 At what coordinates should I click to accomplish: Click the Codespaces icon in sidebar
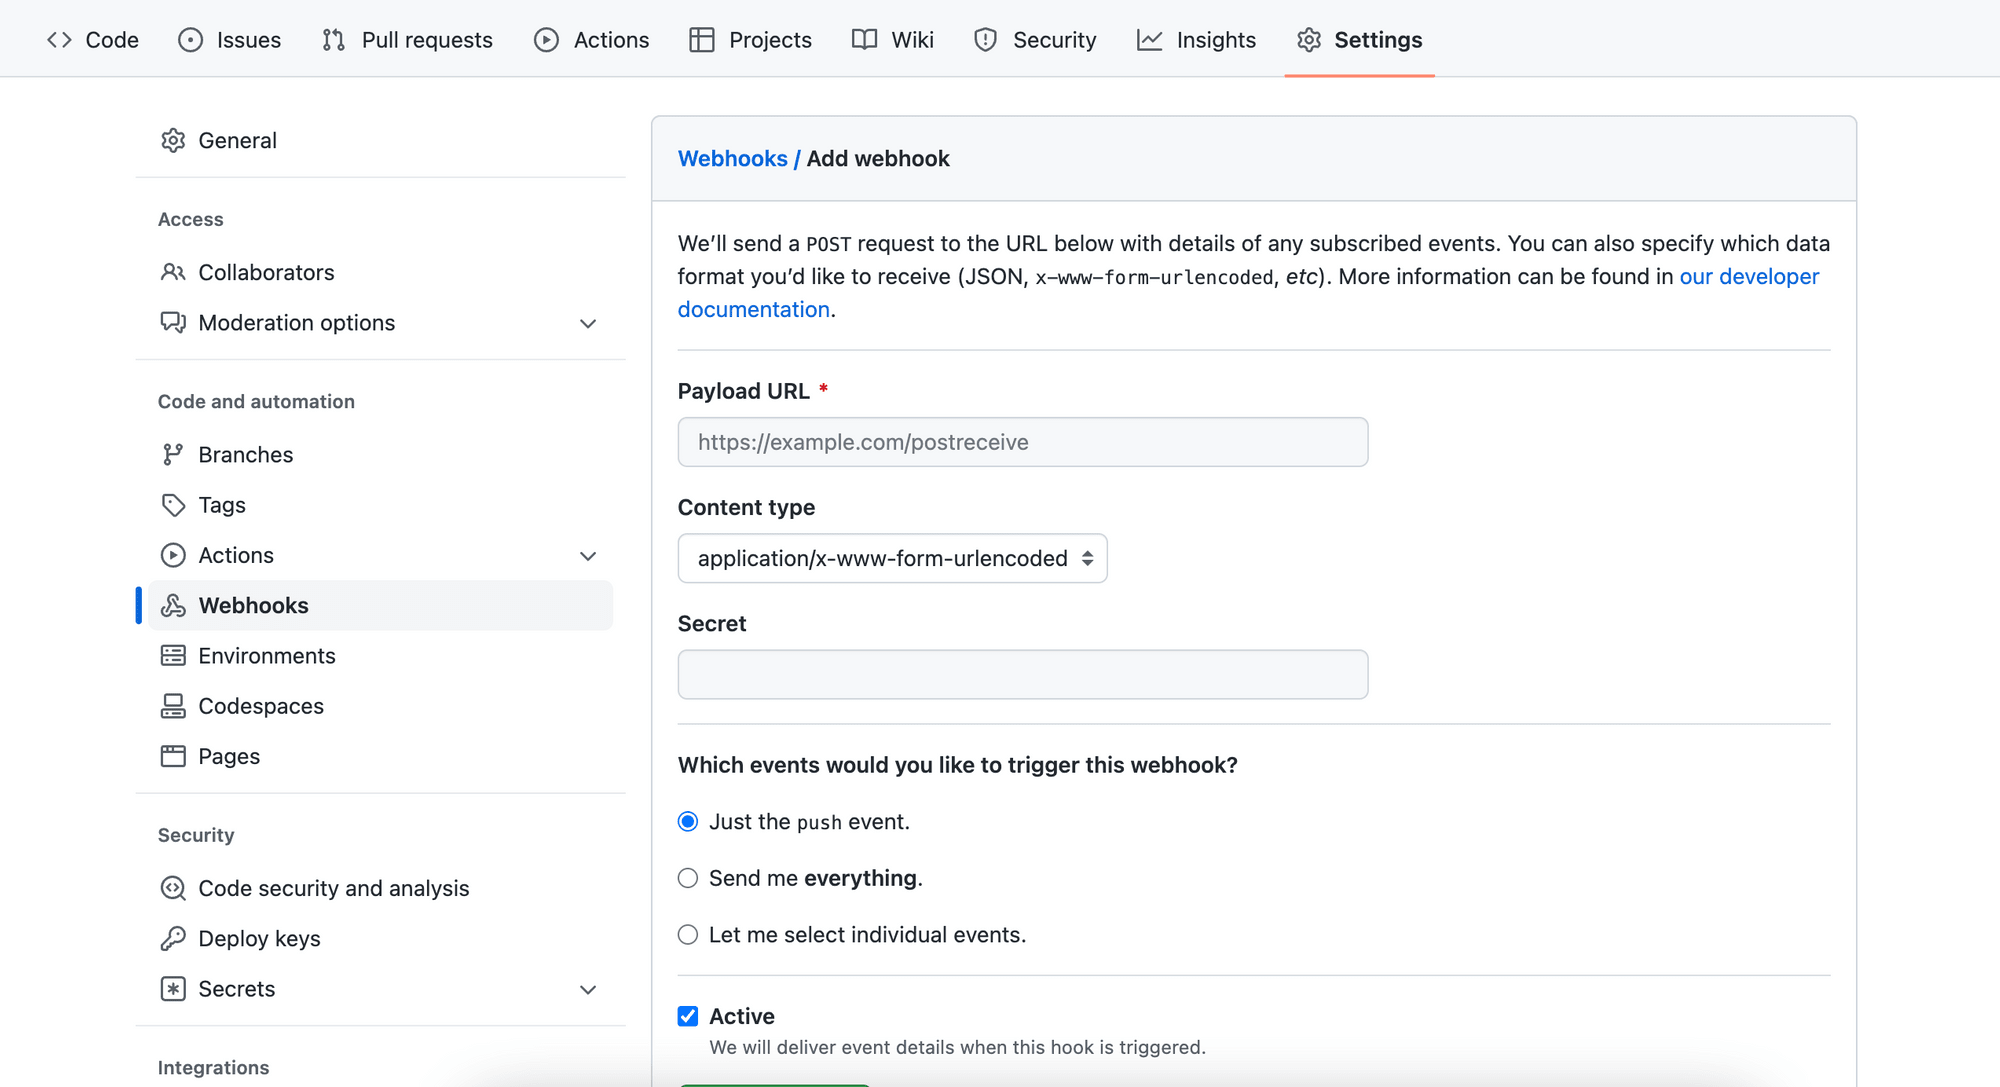[173, 706]
